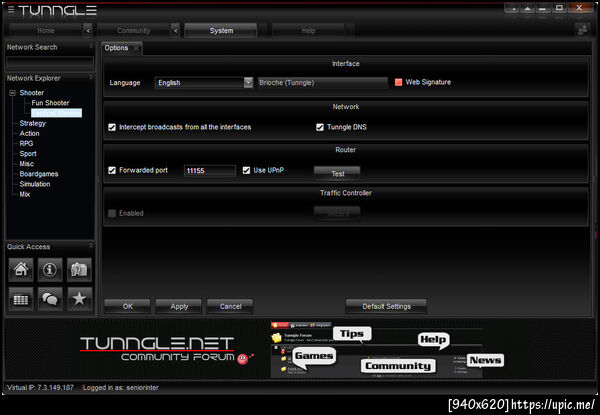600x415 pixels.
Task: Open the hamburger menu beside the Tunngle logo
Action: 11,9
